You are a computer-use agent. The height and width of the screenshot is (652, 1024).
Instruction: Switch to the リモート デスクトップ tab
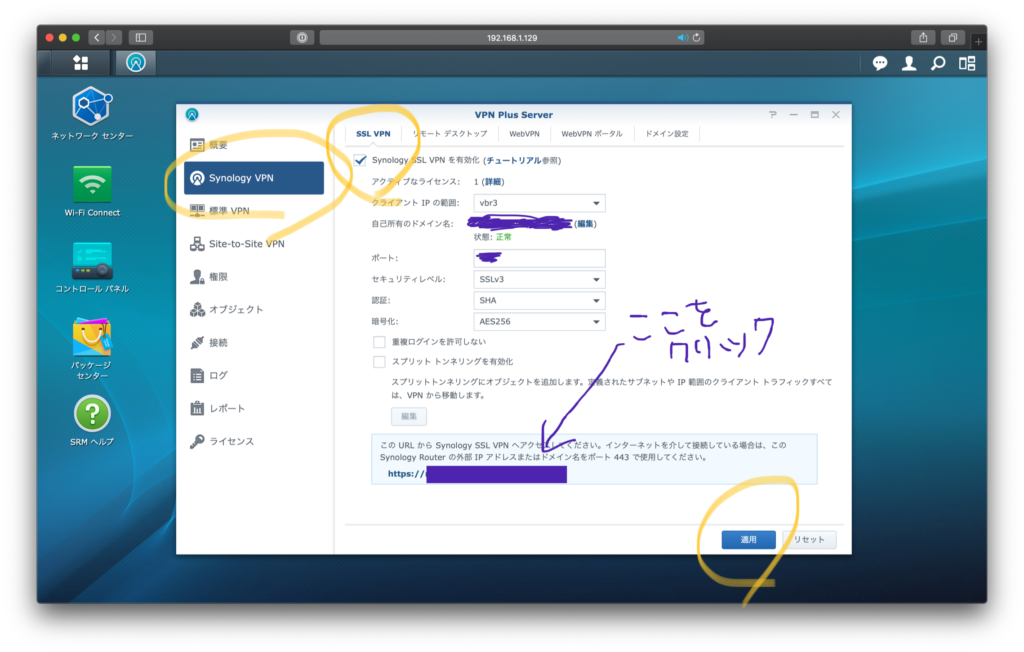point(450,133)
